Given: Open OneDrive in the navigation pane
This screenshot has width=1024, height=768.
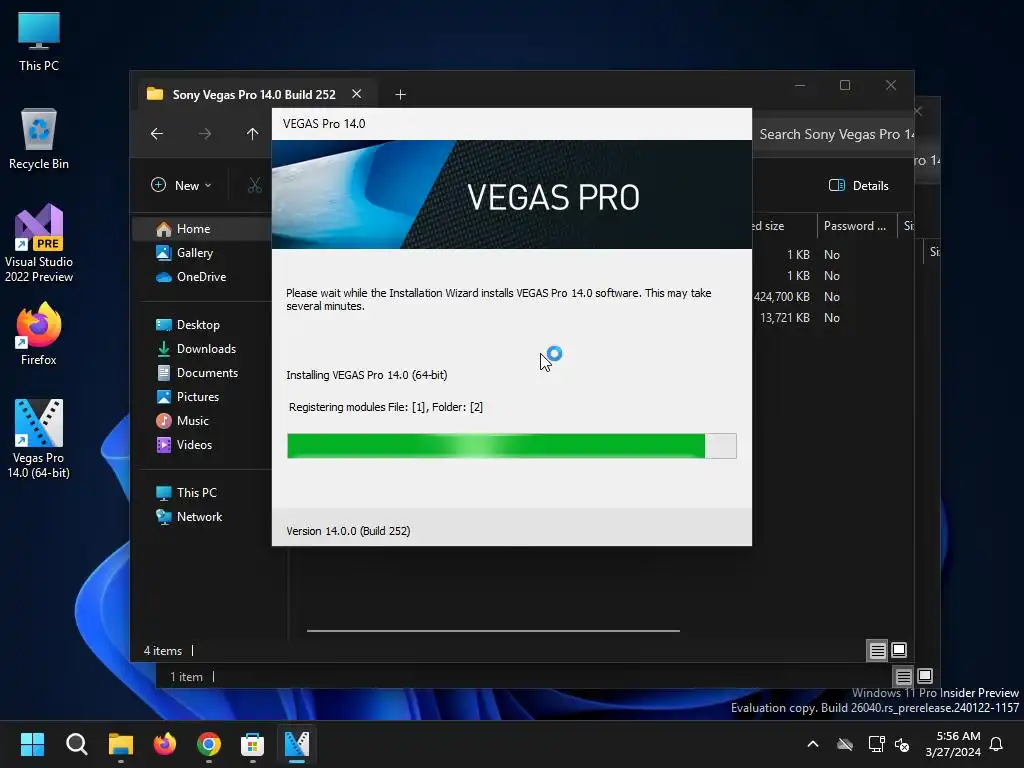Looking at the screenshot, I should pos(202,277).
